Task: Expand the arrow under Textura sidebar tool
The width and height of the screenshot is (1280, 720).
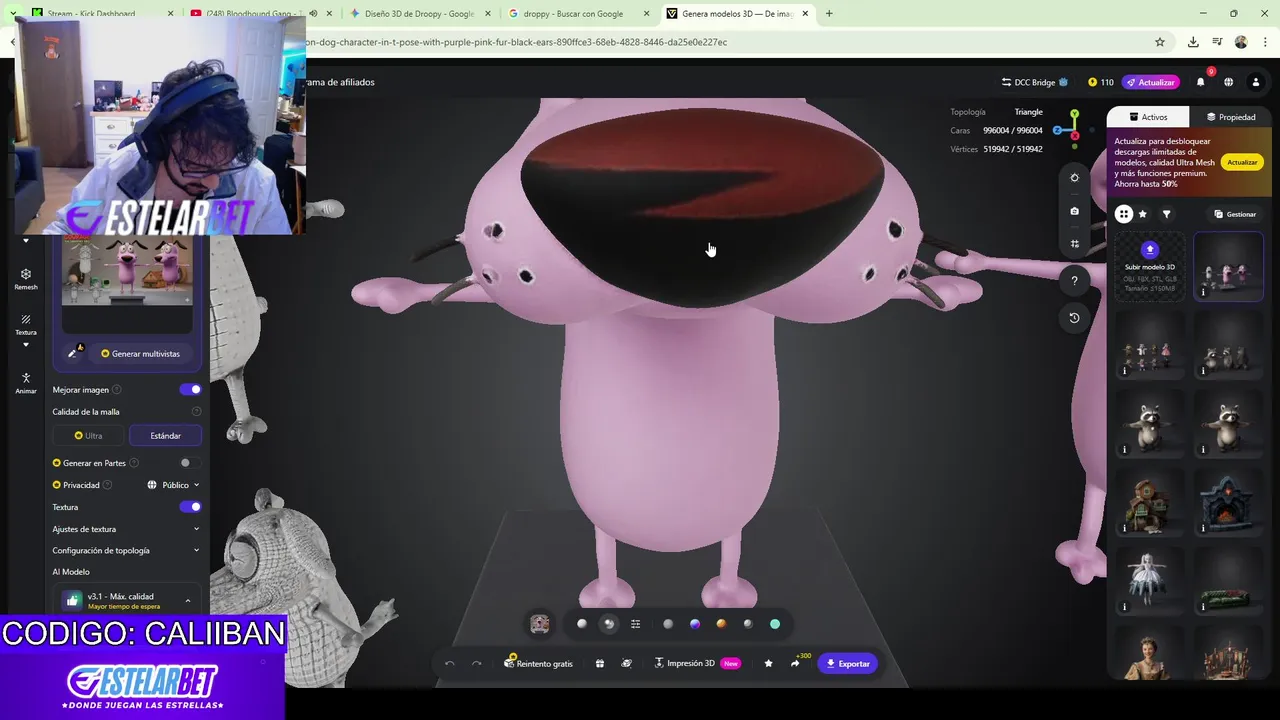Action: [26, 345]
